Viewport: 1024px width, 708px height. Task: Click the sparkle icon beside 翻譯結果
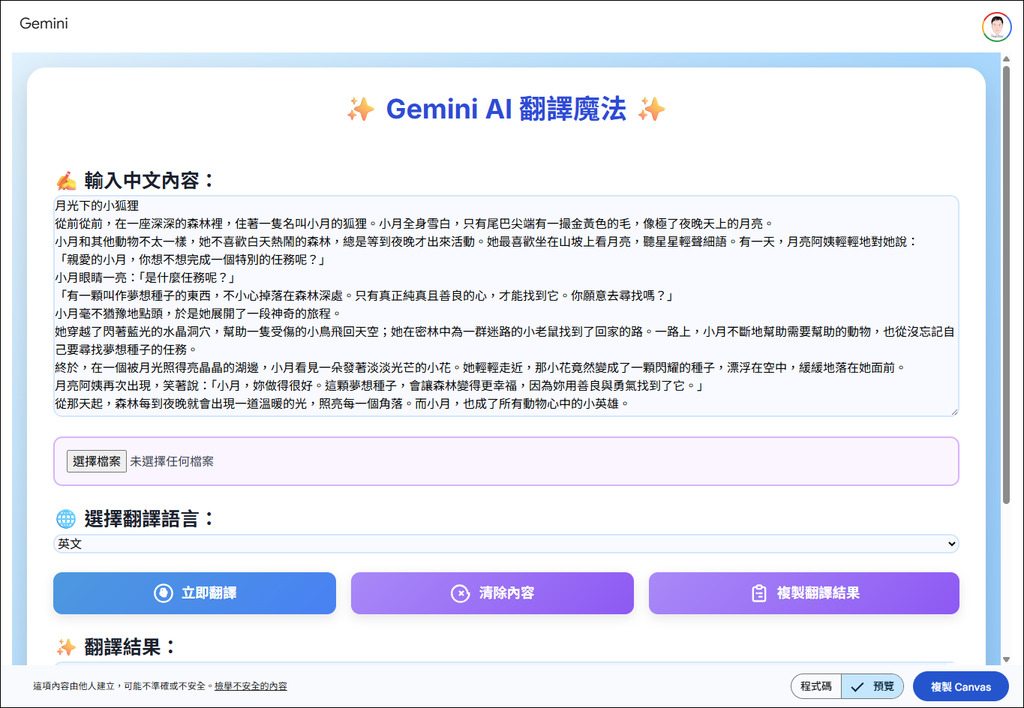click(x=66, y=647)
